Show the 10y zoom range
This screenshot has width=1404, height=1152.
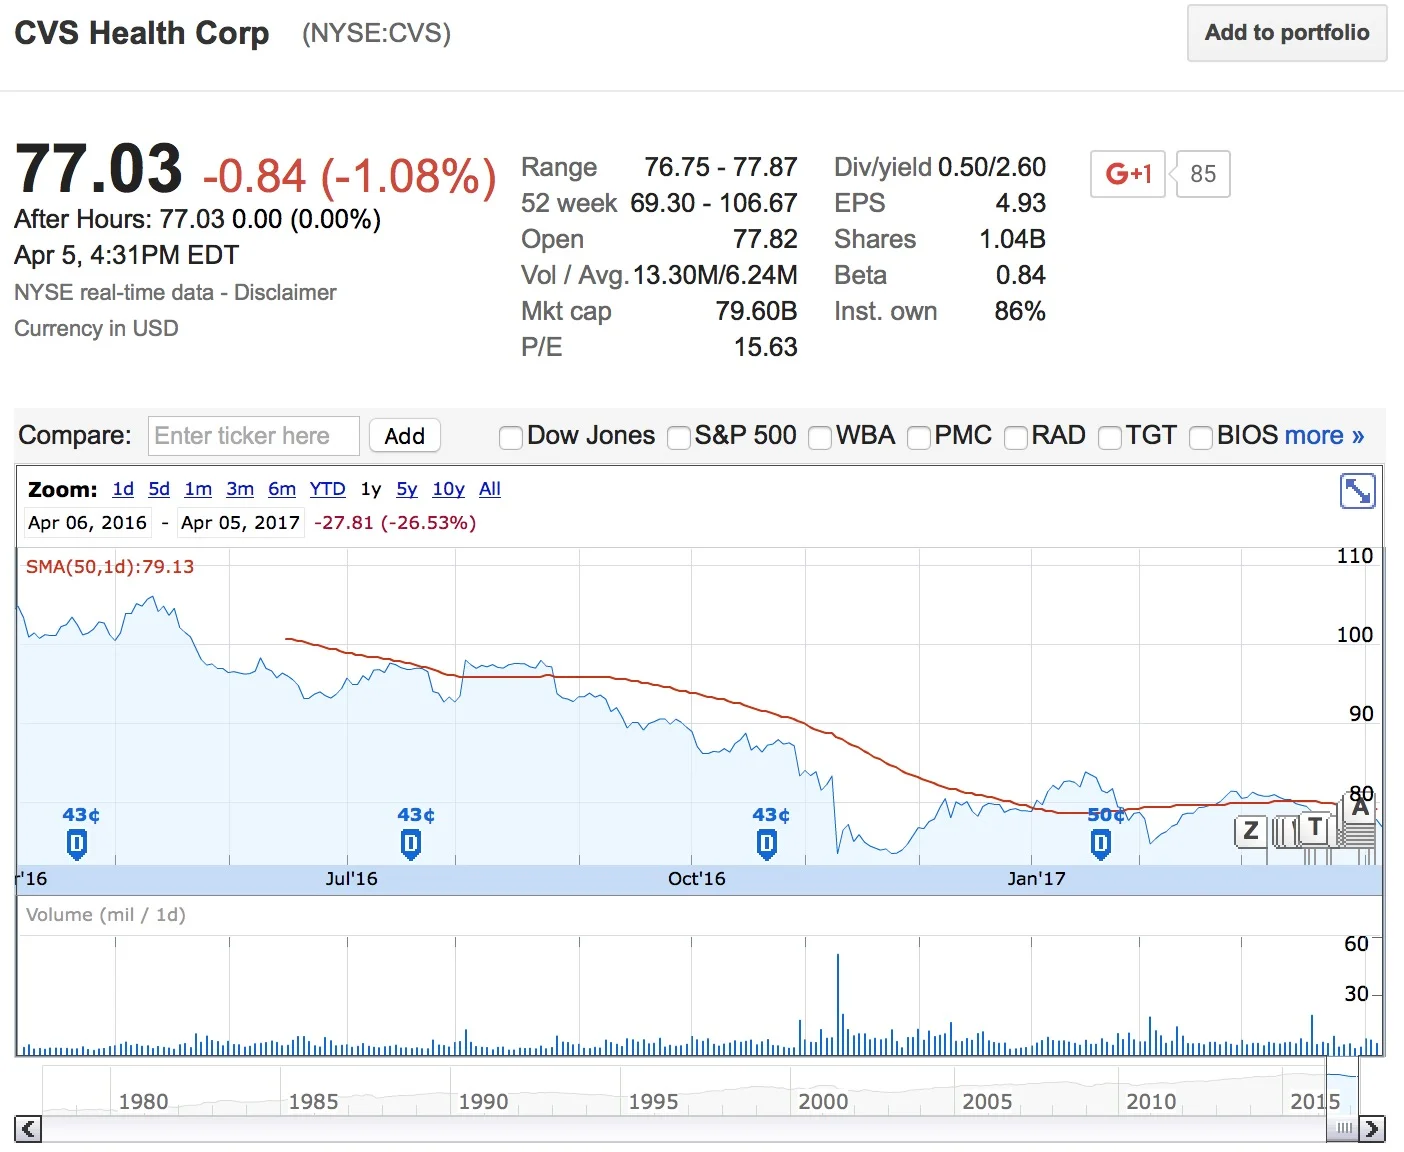point(448,489)
